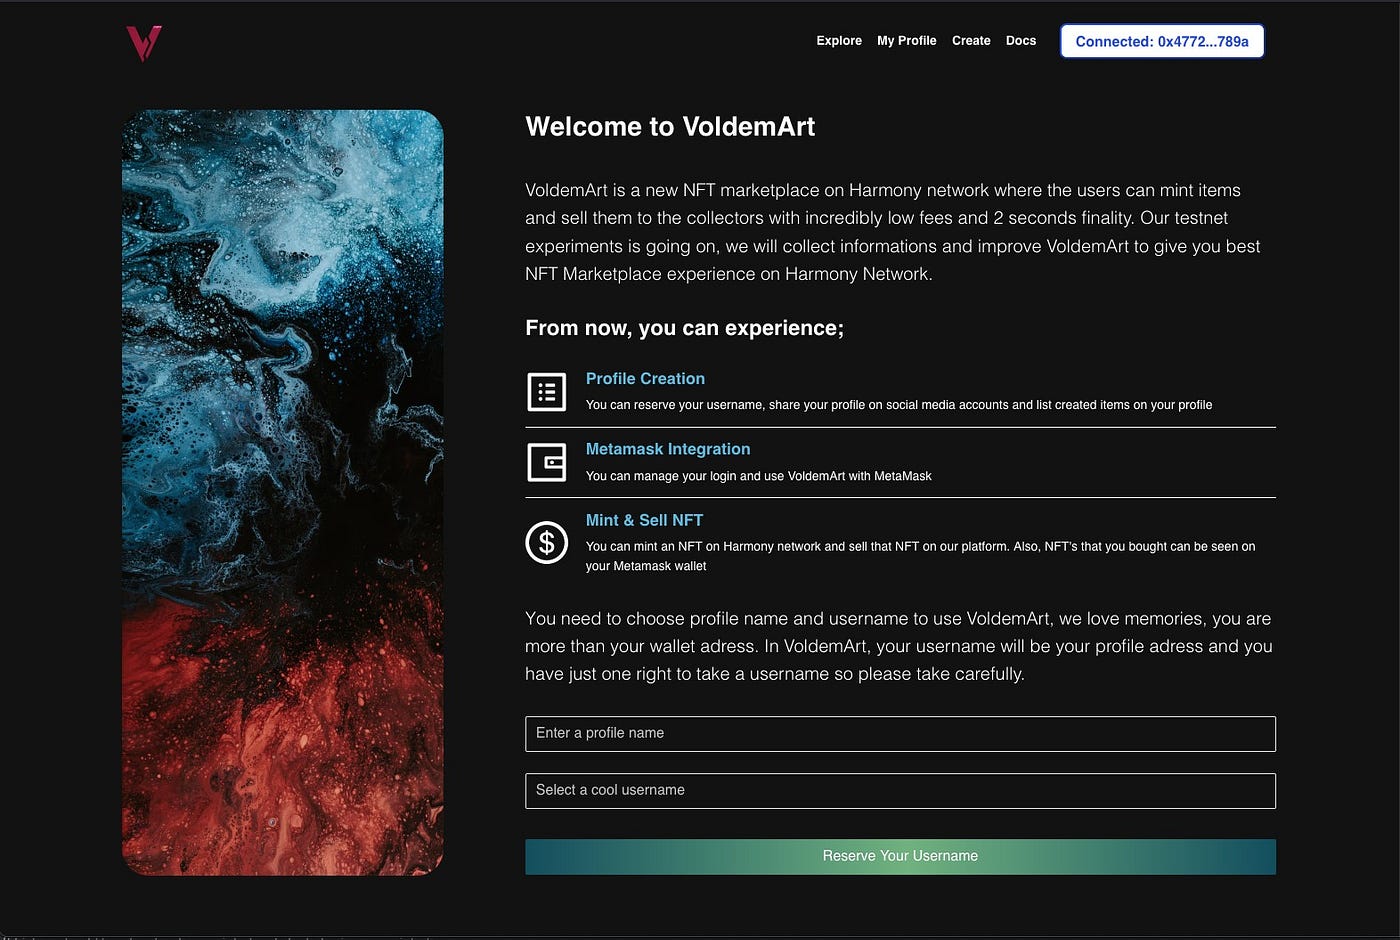Viewport: 1400px width, 940px height.
Task: Click the Metamask Integration heading
Action: point(668,450)
